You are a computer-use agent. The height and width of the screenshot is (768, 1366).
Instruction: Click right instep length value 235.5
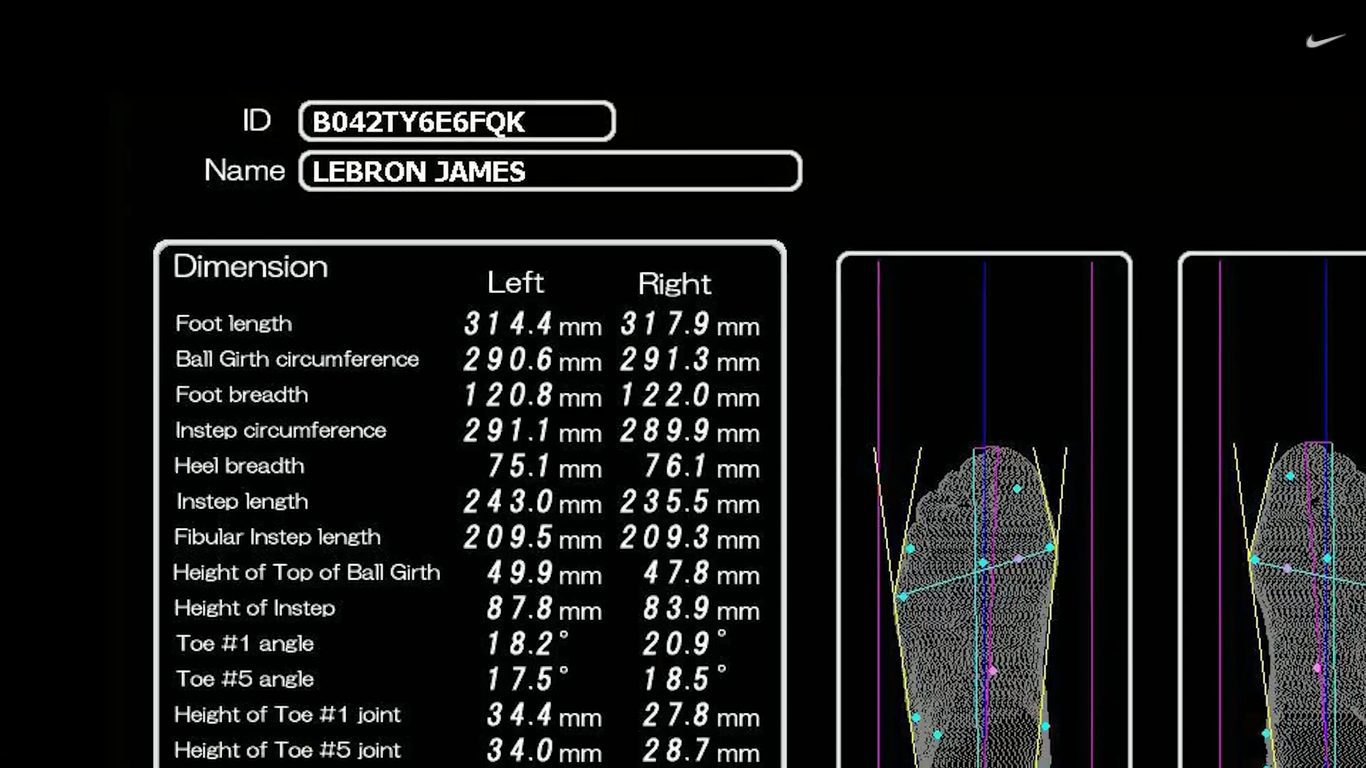pos(665,502)
